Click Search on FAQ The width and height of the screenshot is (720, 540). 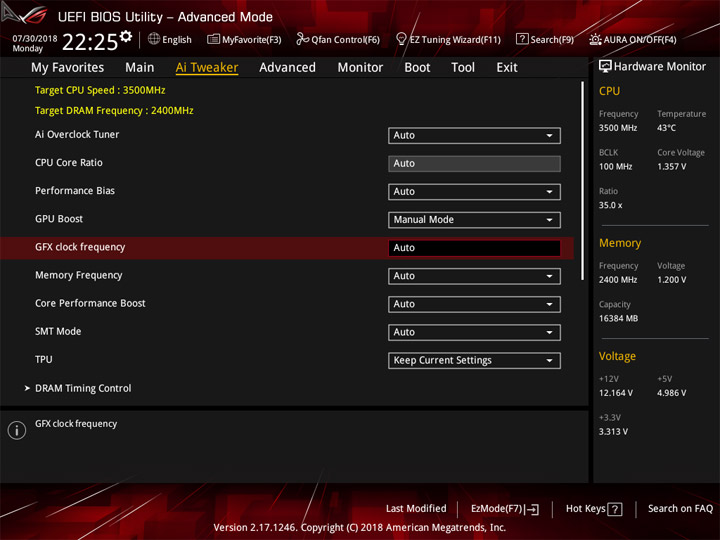(680, 508)
